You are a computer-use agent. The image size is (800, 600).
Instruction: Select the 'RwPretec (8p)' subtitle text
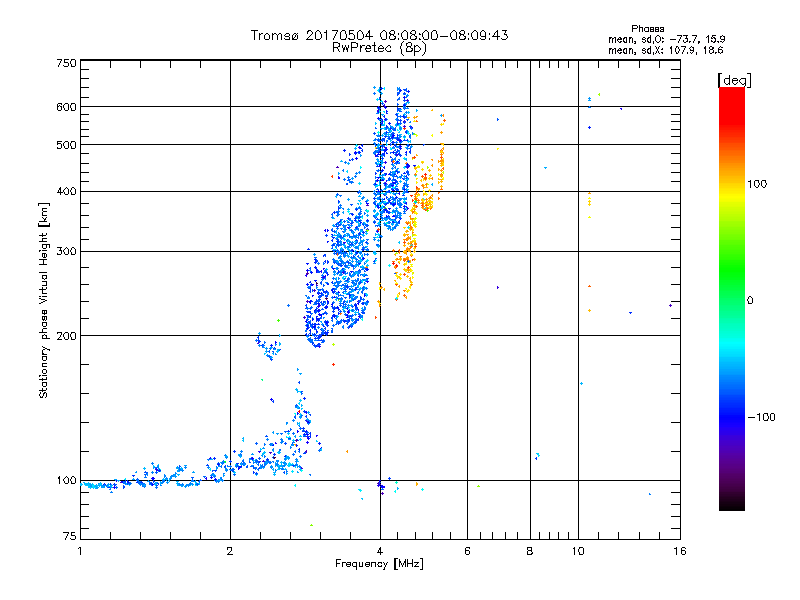click(x=379, y=48)
